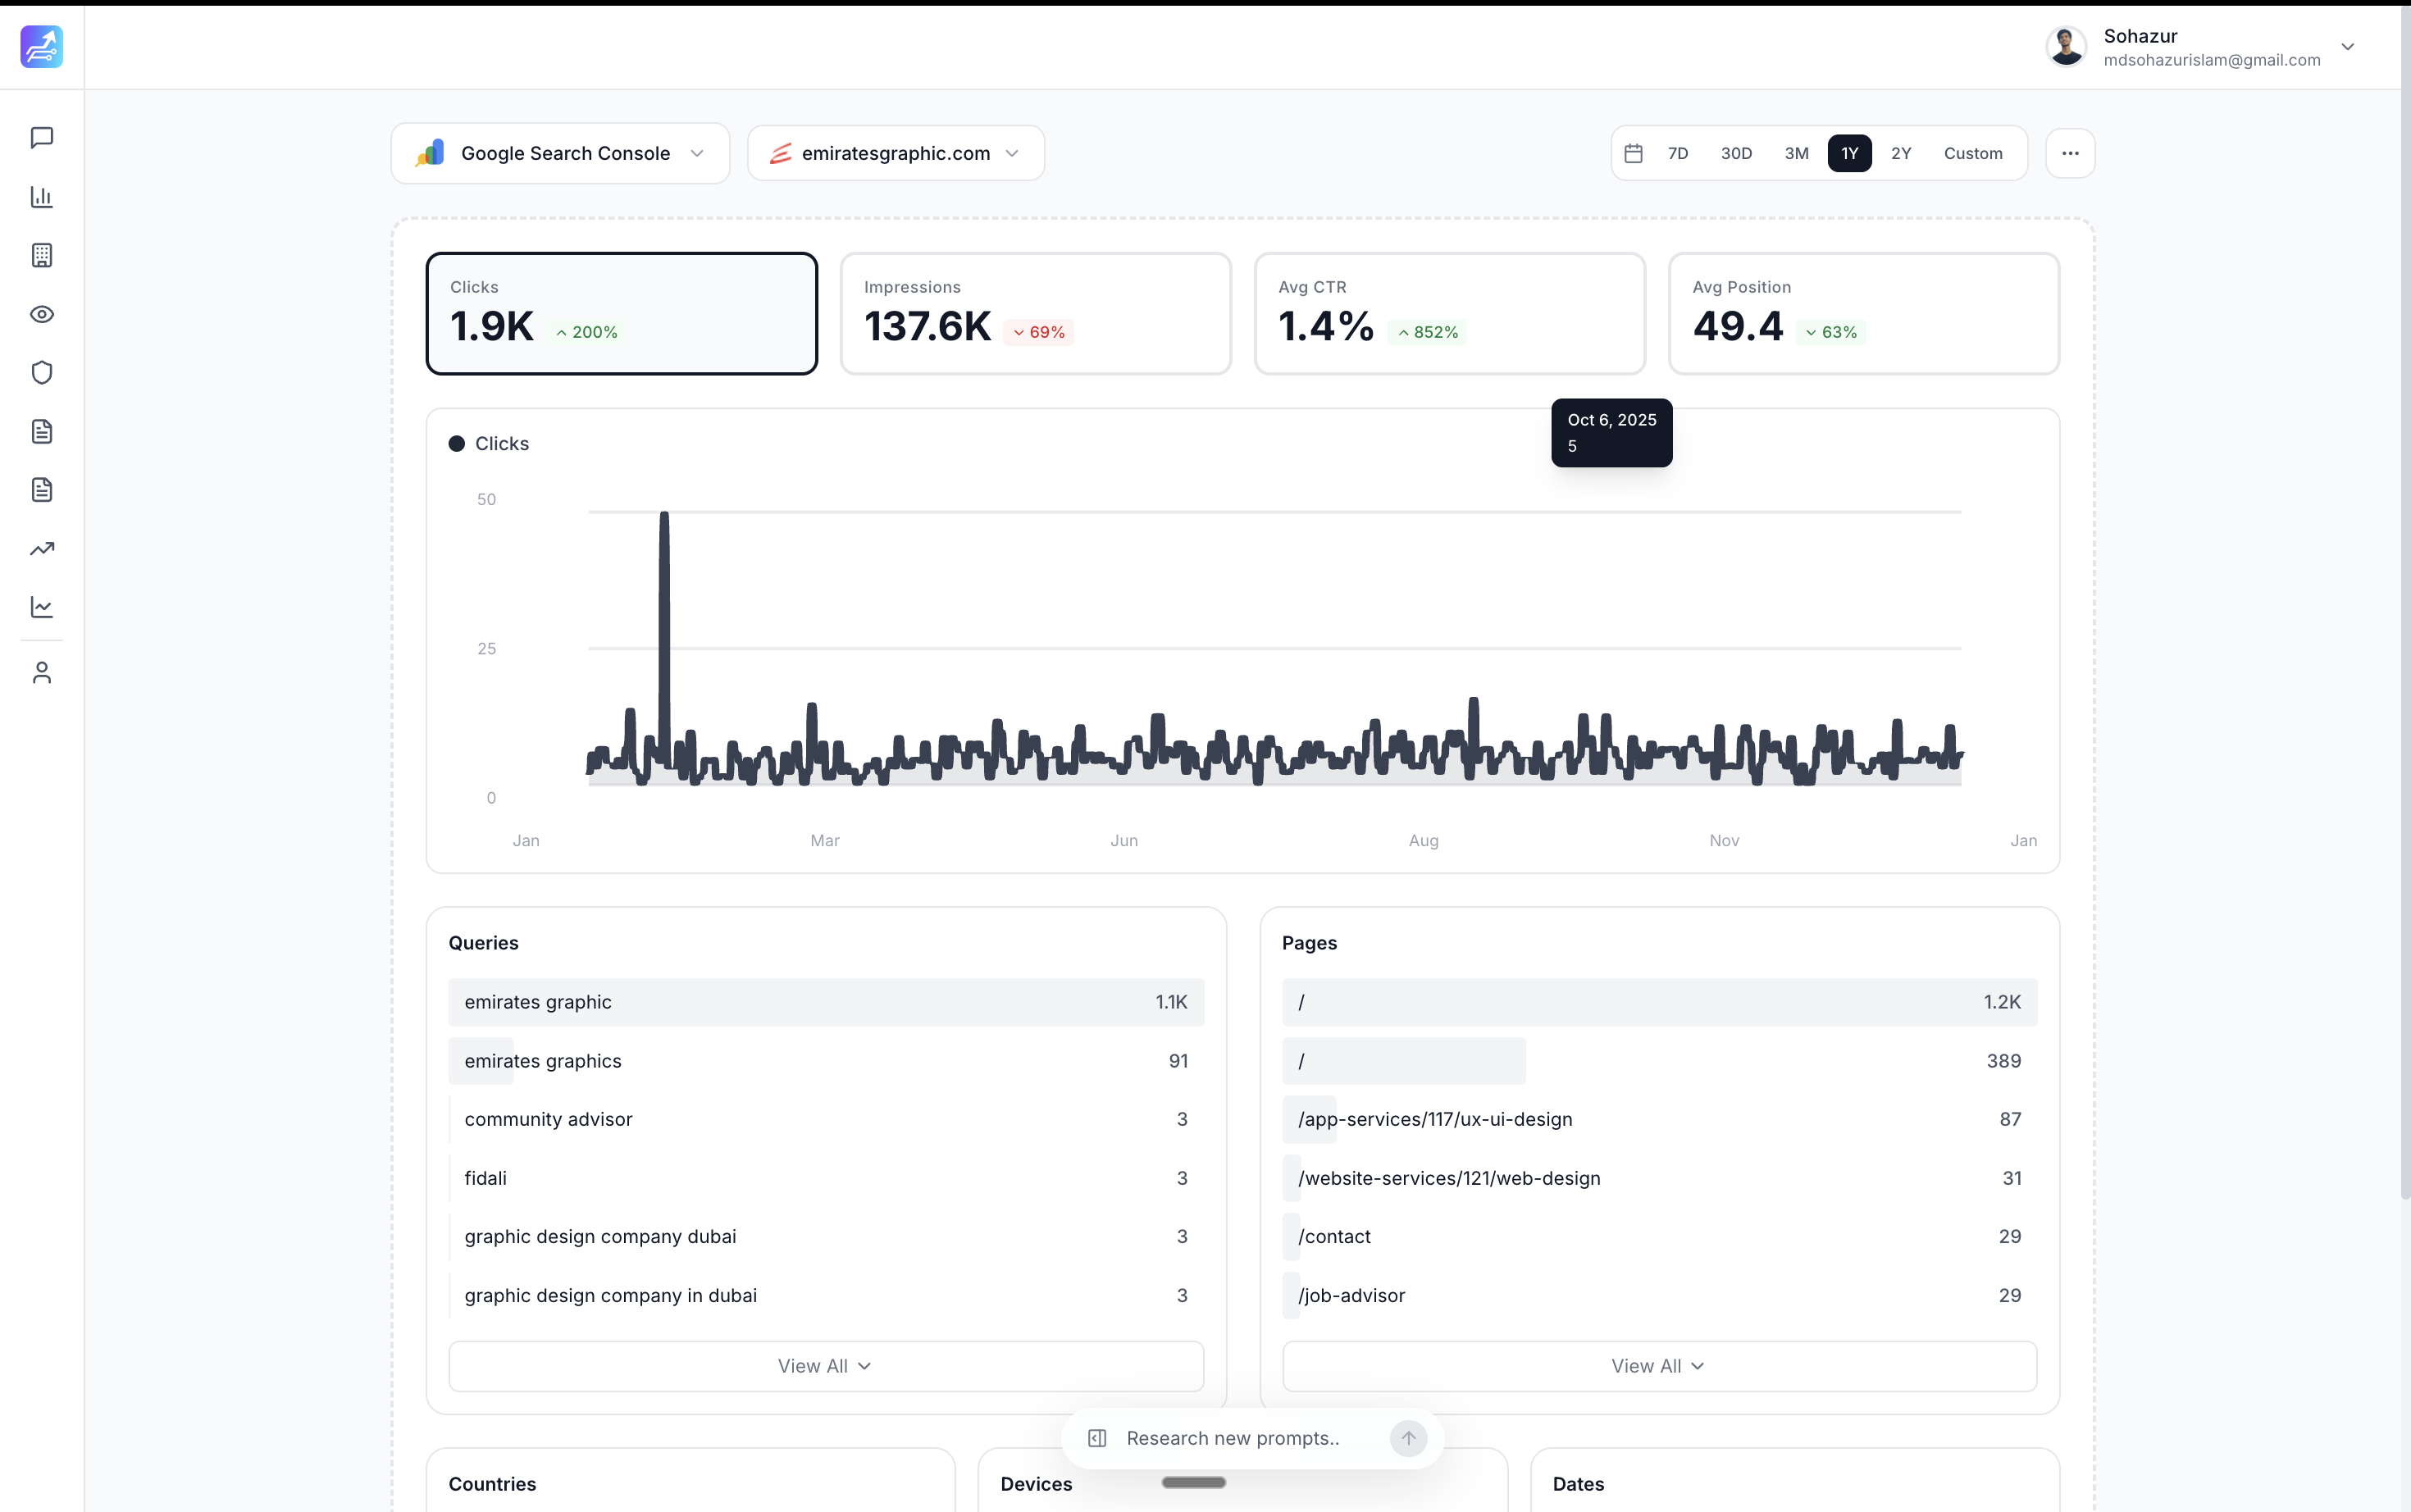The height and width of the screenshot is (1512, 2411).
Task: Open the building icon in the sidebar
Action: tap(41, 255)
